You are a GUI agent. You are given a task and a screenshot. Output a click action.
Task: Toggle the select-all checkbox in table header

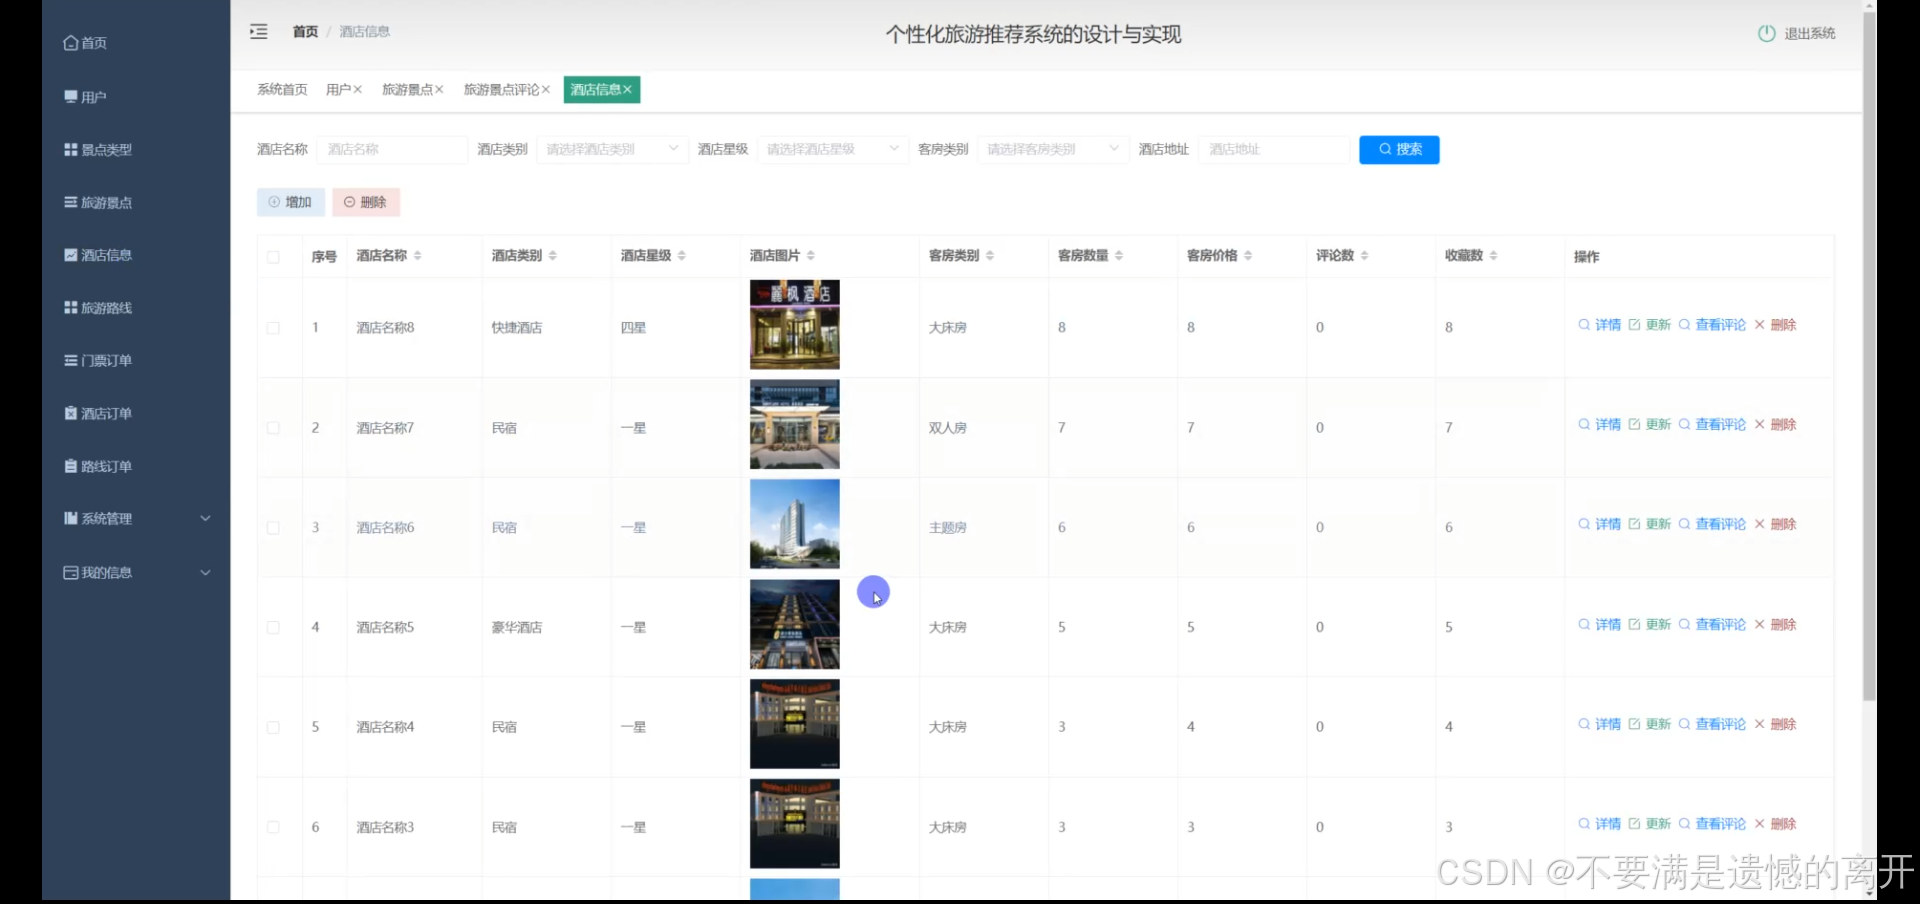[x=273, y=257]
